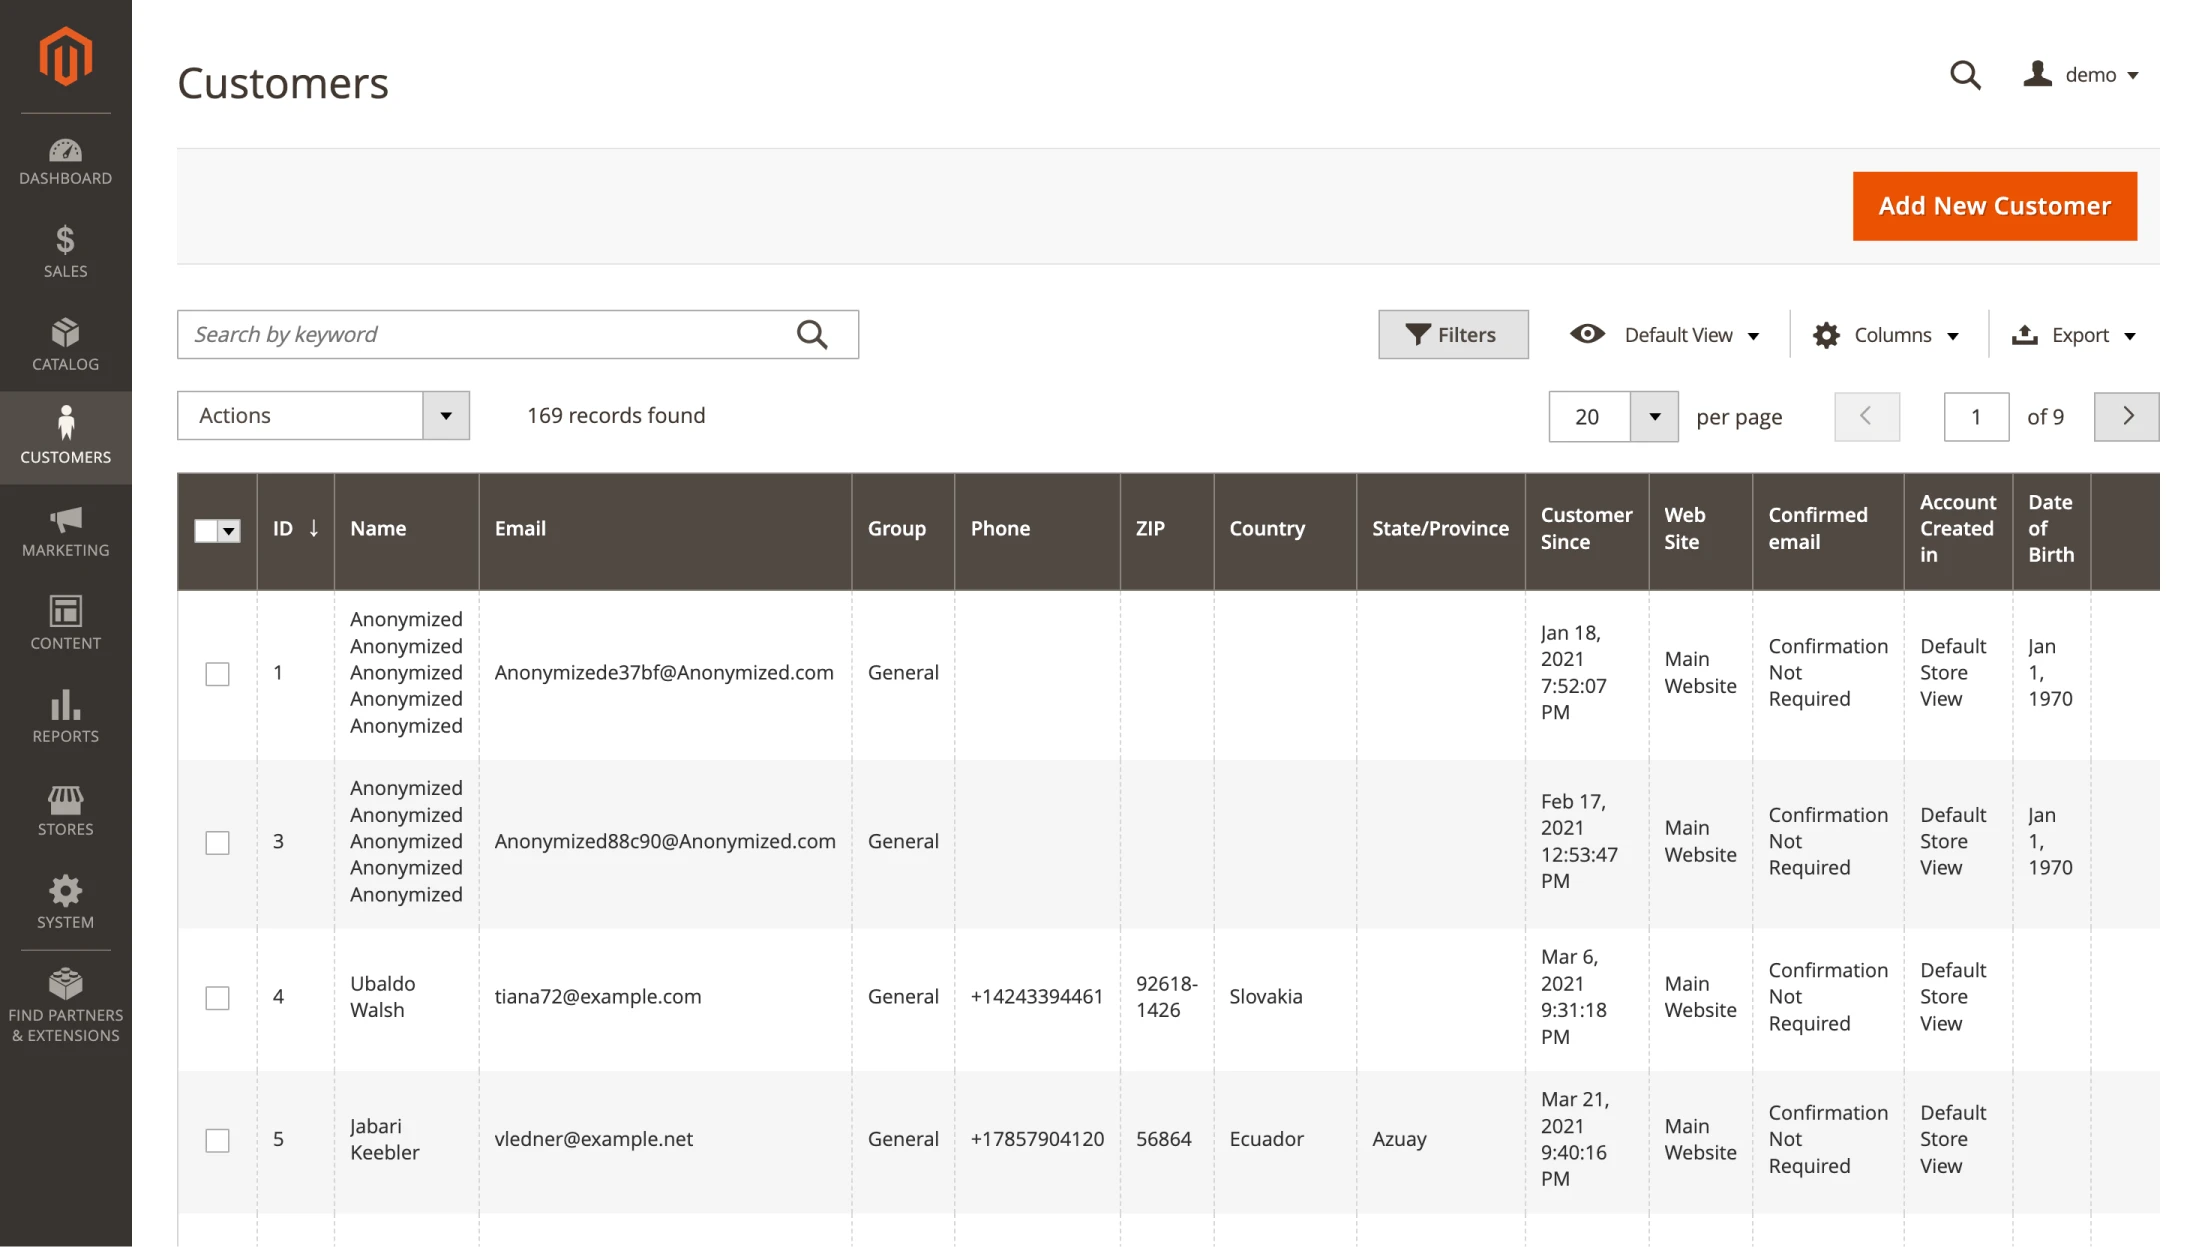Open the Filters panel
The height and width of the screenshot is (1247, 2205).
coord(1452,334)
